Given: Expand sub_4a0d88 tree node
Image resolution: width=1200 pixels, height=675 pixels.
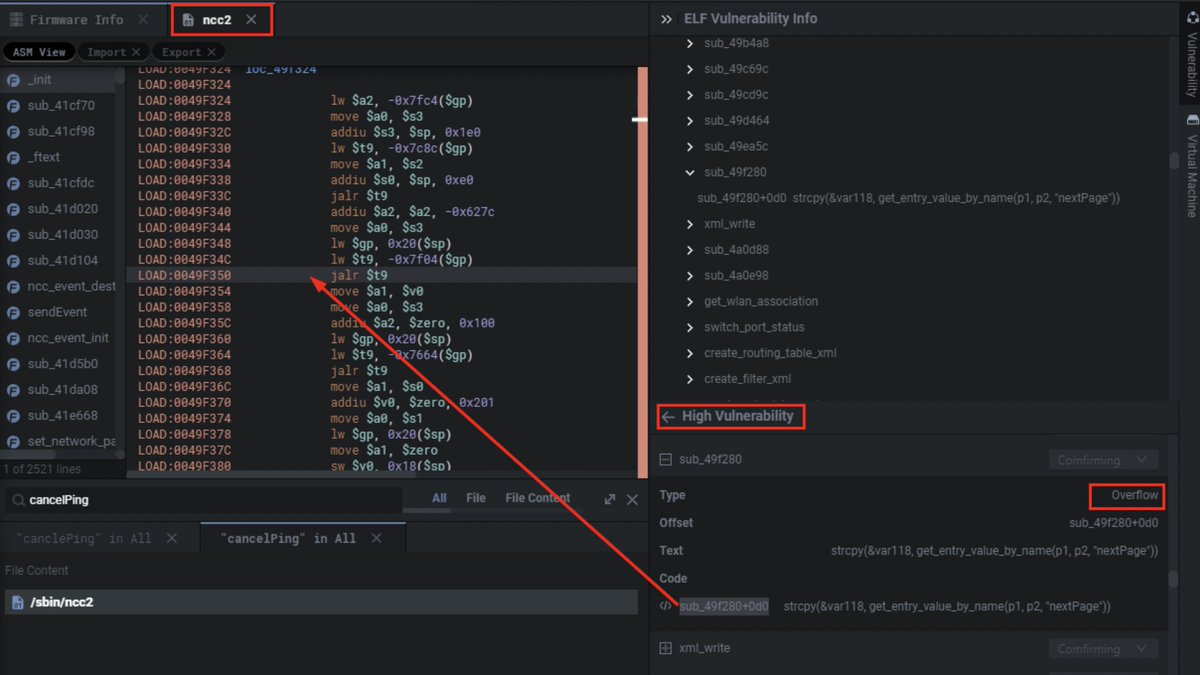Looking at the screenshot, I should 690,250.
